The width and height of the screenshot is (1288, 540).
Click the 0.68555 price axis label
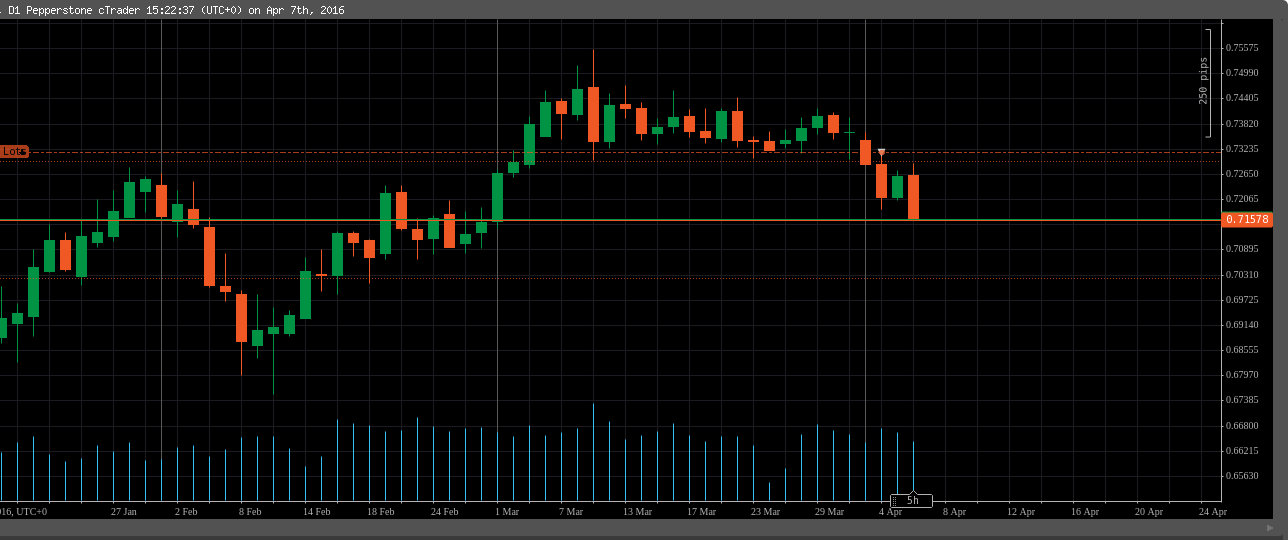pyautogui.click(x=1243, y=350)
